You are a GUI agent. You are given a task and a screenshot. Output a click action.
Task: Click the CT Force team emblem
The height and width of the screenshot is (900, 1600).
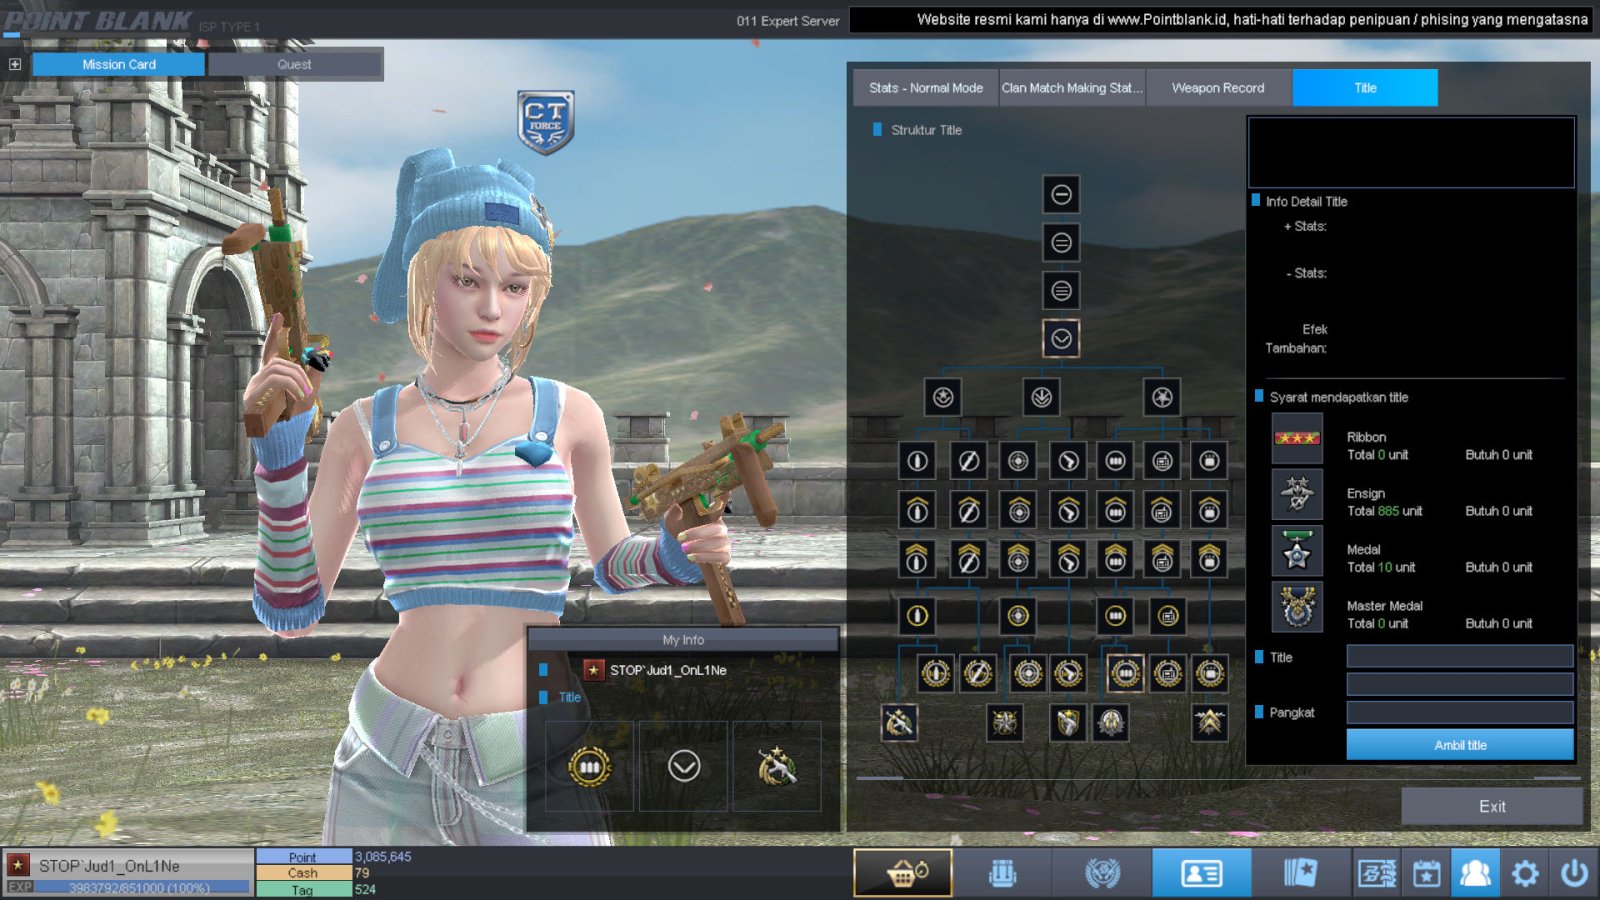pos(545,122)
